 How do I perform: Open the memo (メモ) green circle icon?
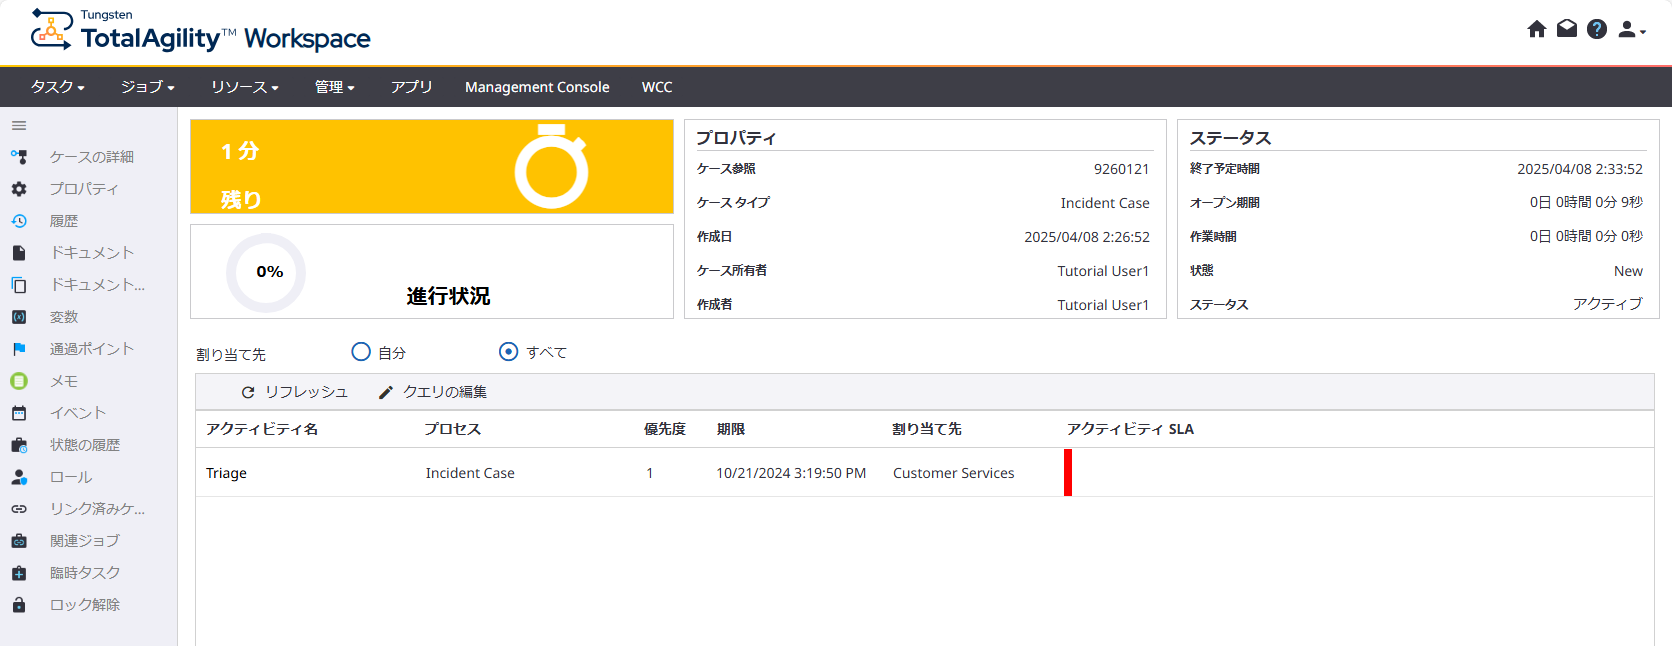tap(19, 381)
